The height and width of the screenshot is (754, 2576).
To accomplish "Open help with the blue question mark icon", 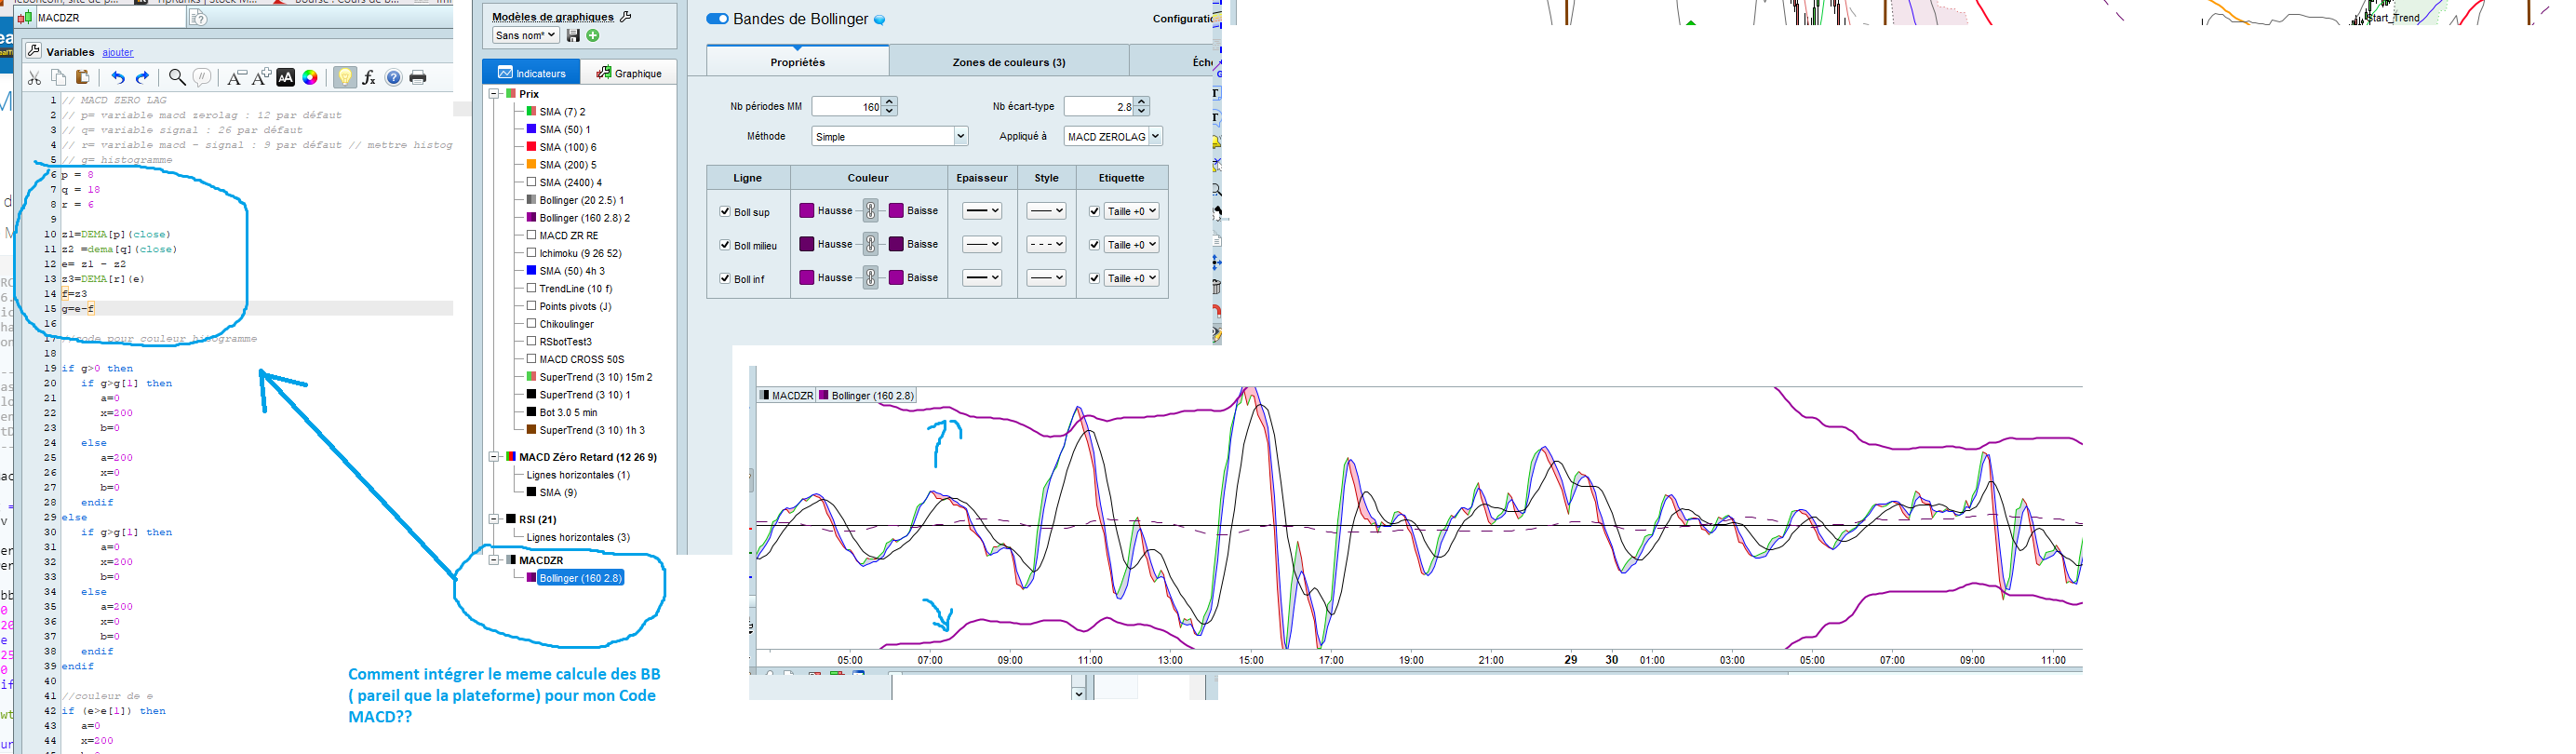I will pyautogui.click(x=394, y=78).
